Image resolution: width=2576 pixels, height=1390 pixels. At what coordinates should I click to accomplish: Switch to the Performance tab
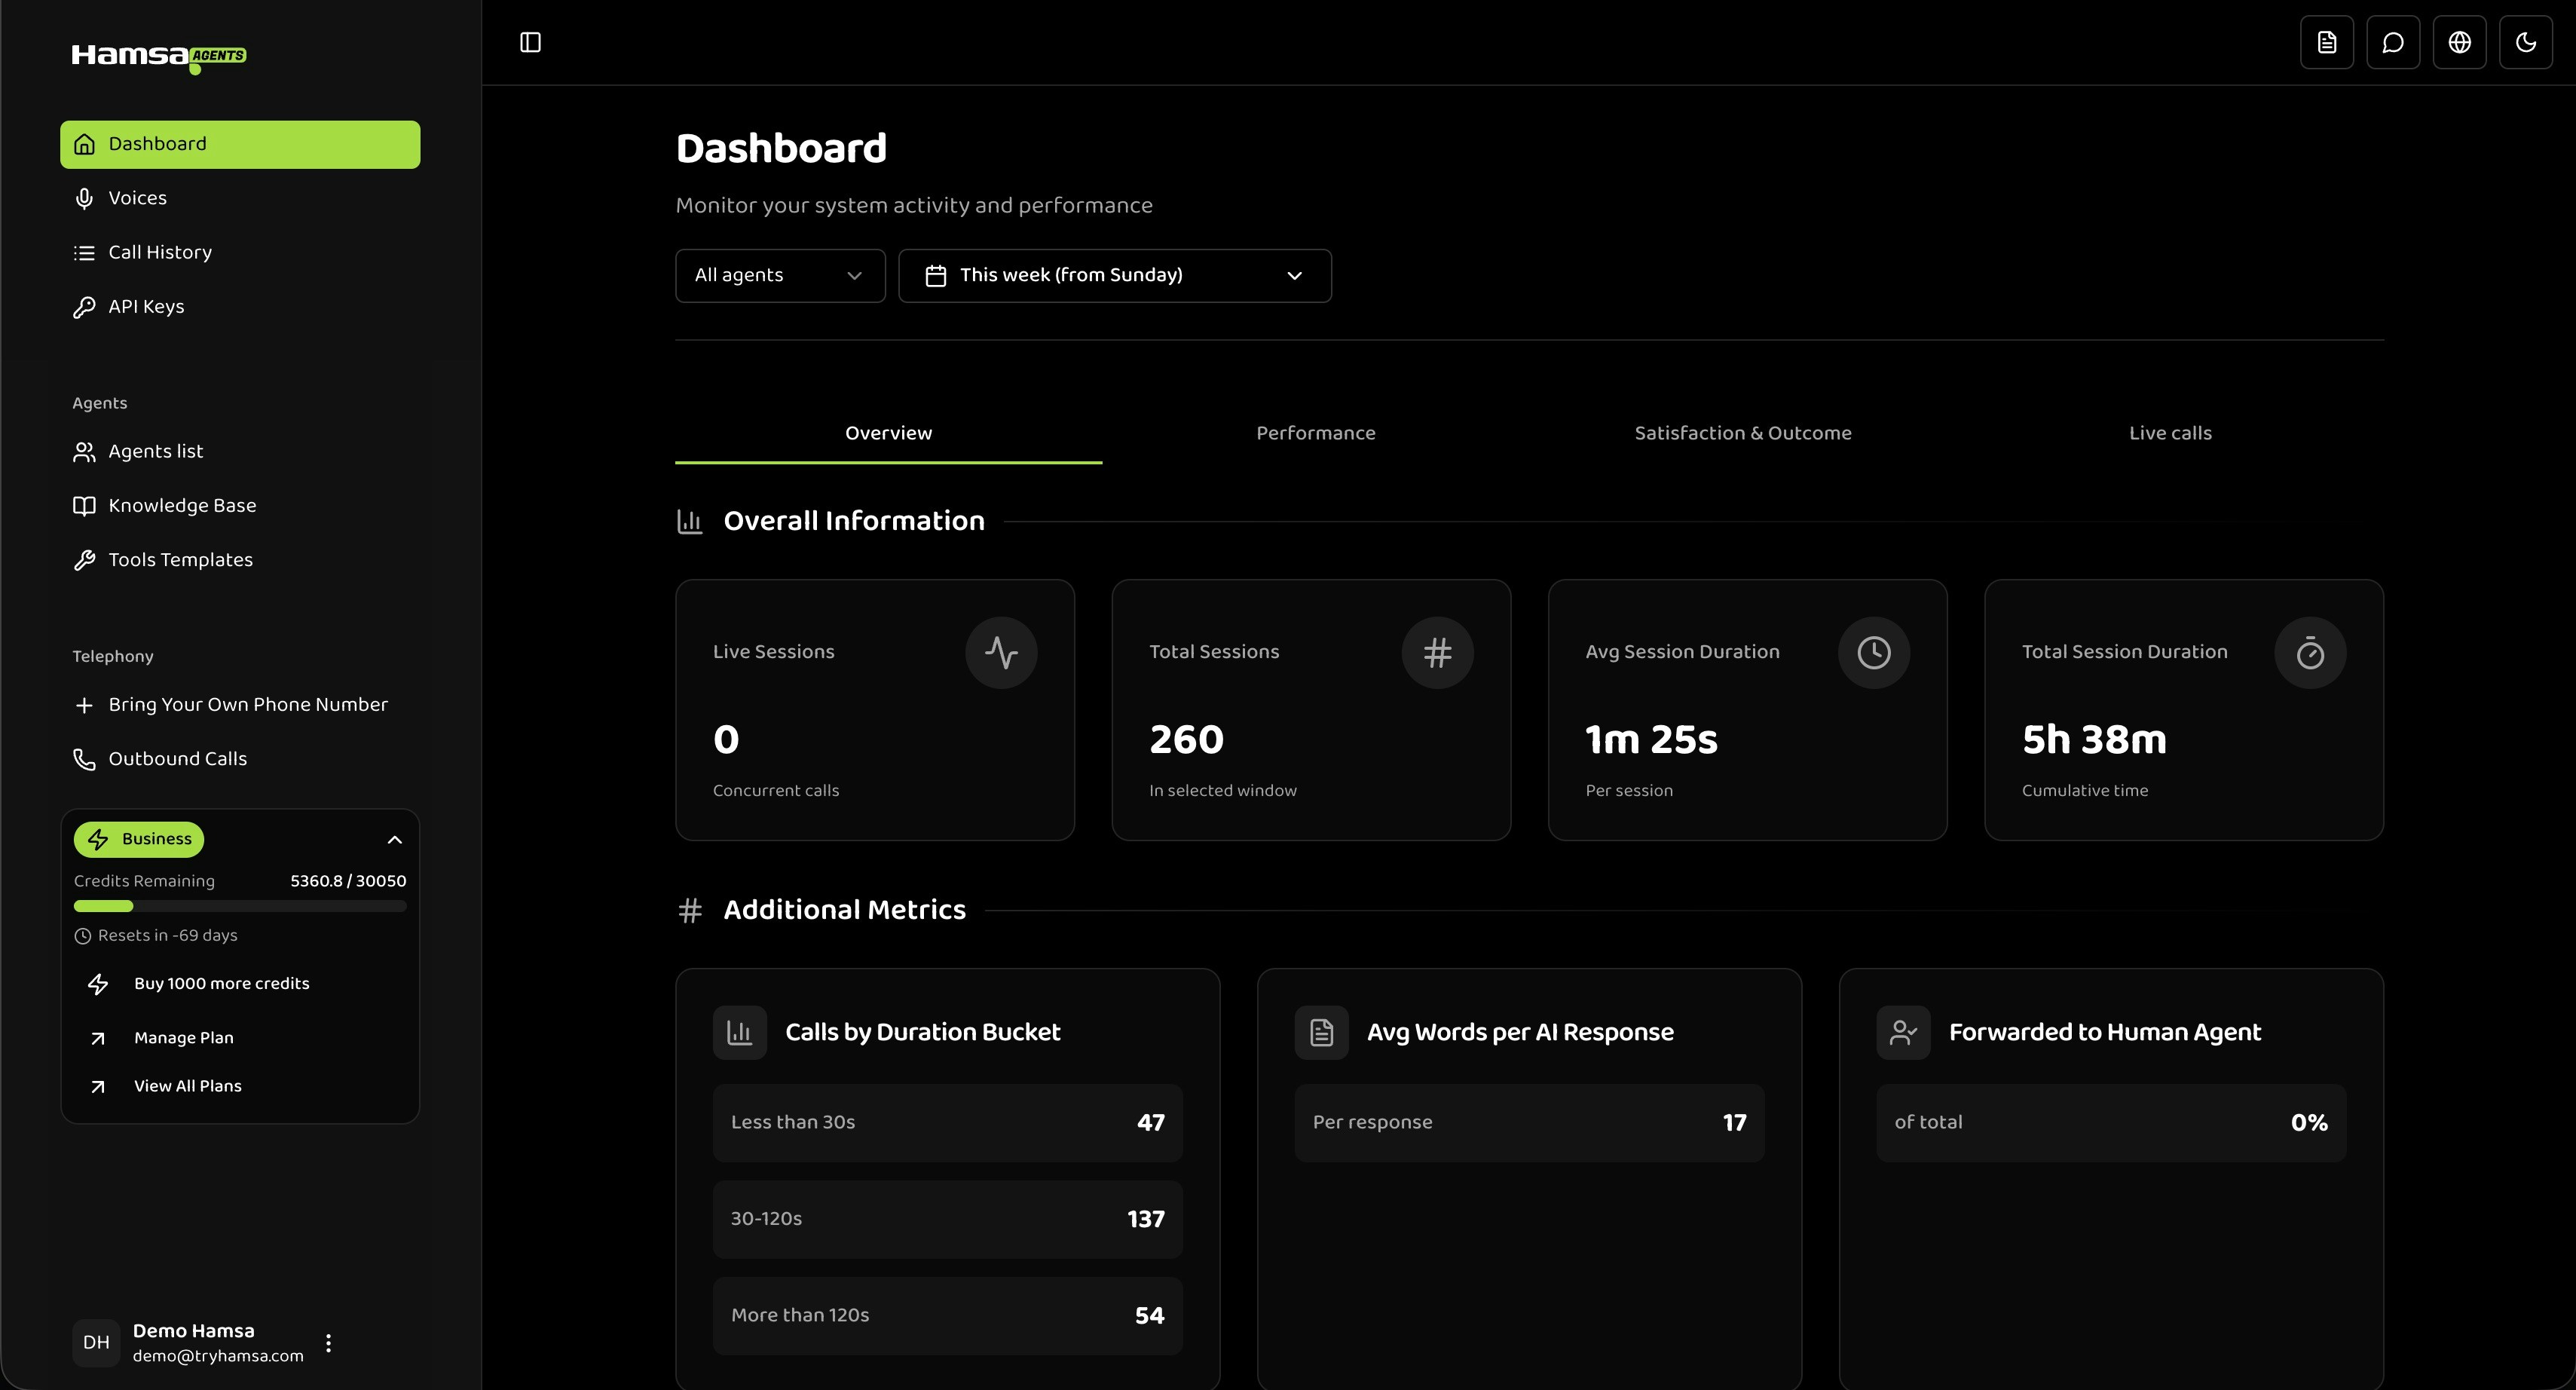pos(1315,432)
